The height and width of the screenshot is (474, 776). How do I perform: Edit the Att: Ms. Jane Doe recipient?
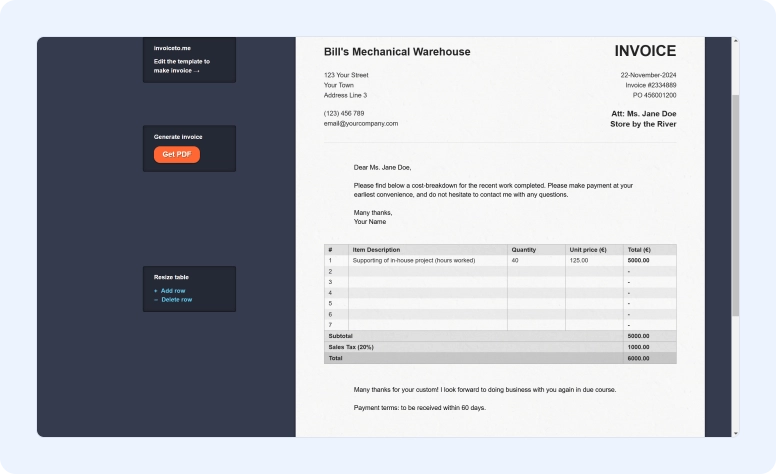click(643, 113)
